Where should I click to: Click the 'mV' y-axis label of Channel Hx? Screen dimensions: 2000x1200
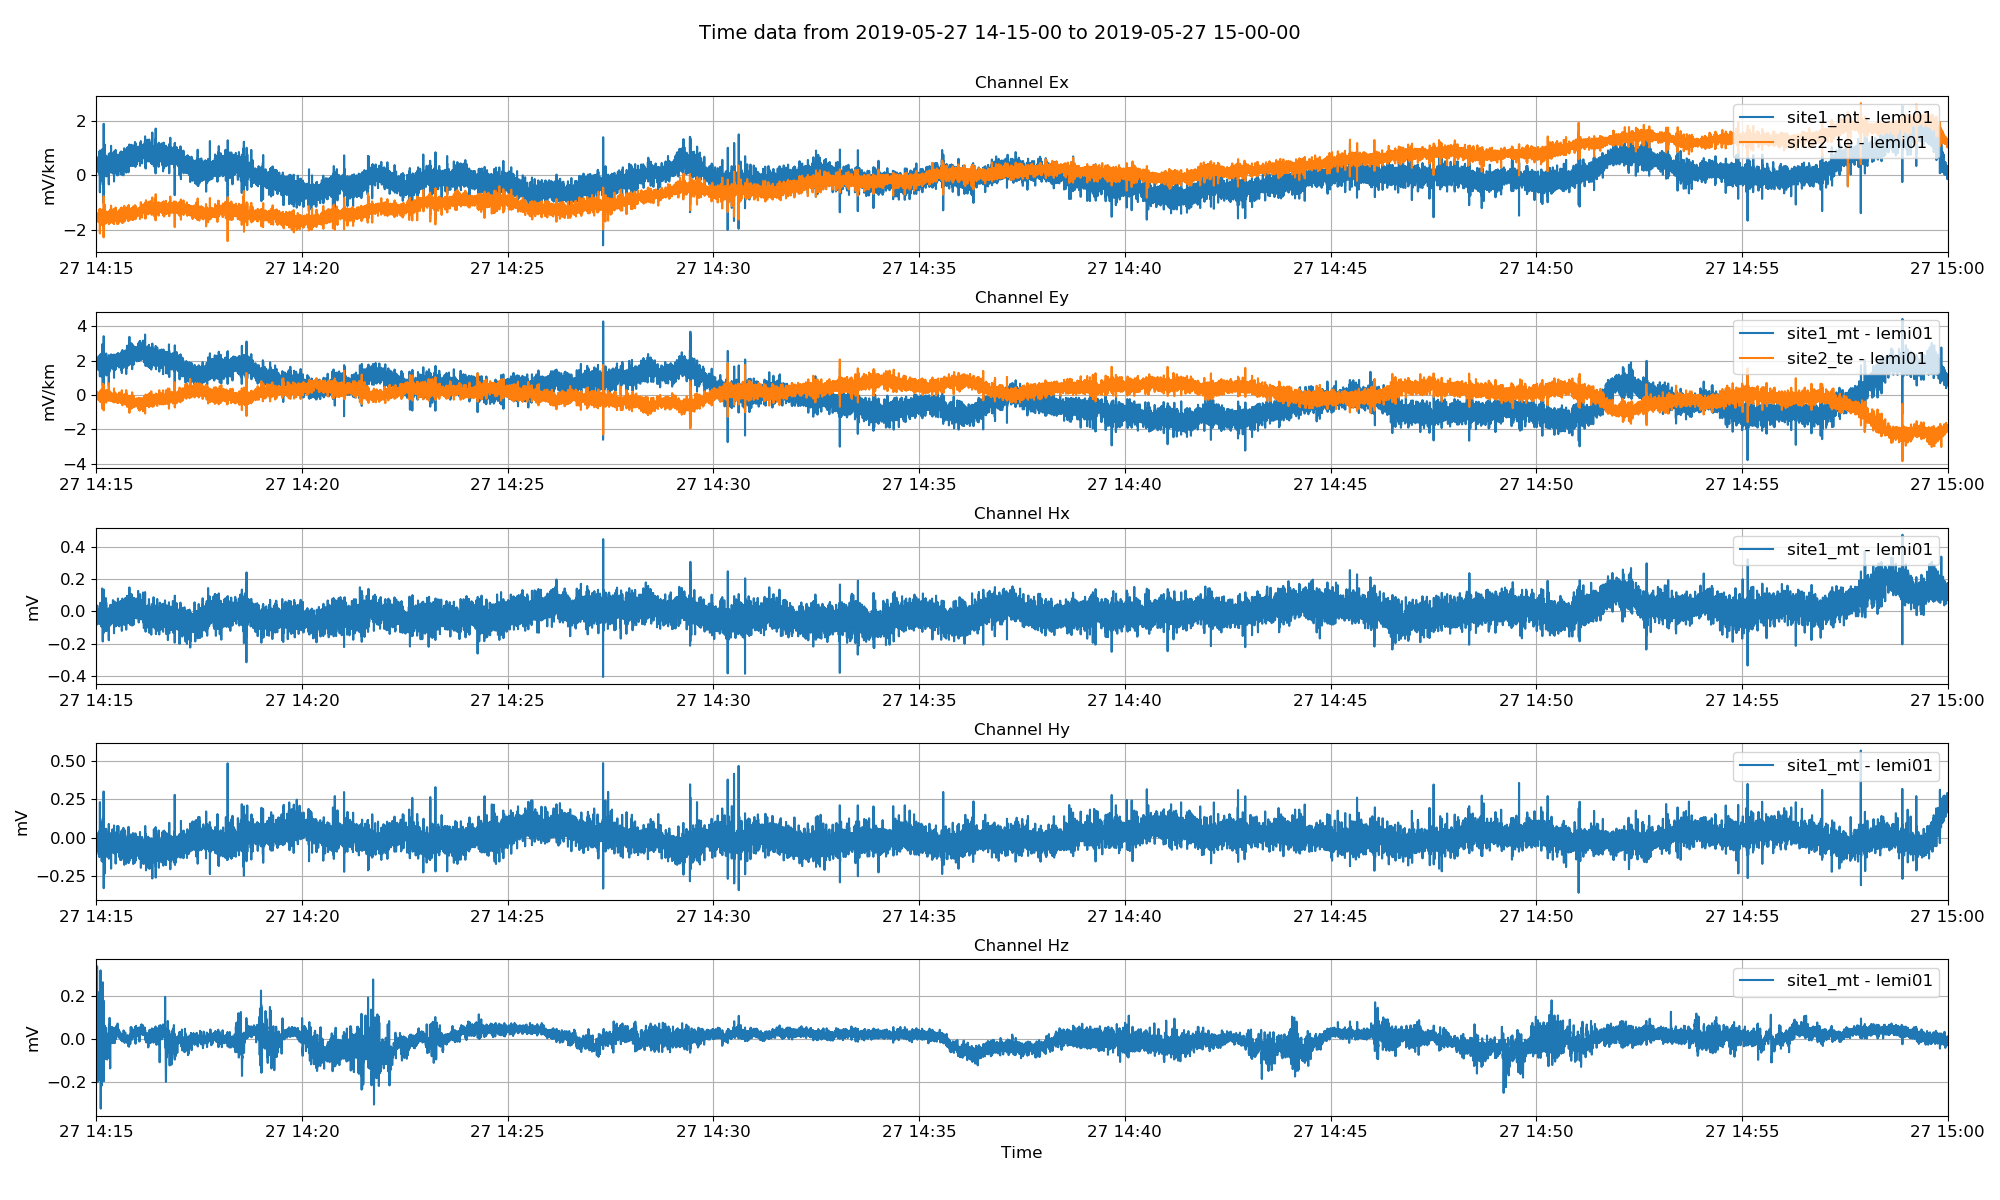point(33,606)
